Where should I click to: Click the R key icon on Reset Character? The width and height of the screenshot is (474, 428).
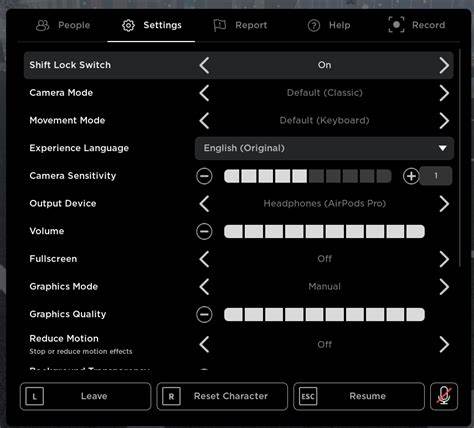pos(171,396)
